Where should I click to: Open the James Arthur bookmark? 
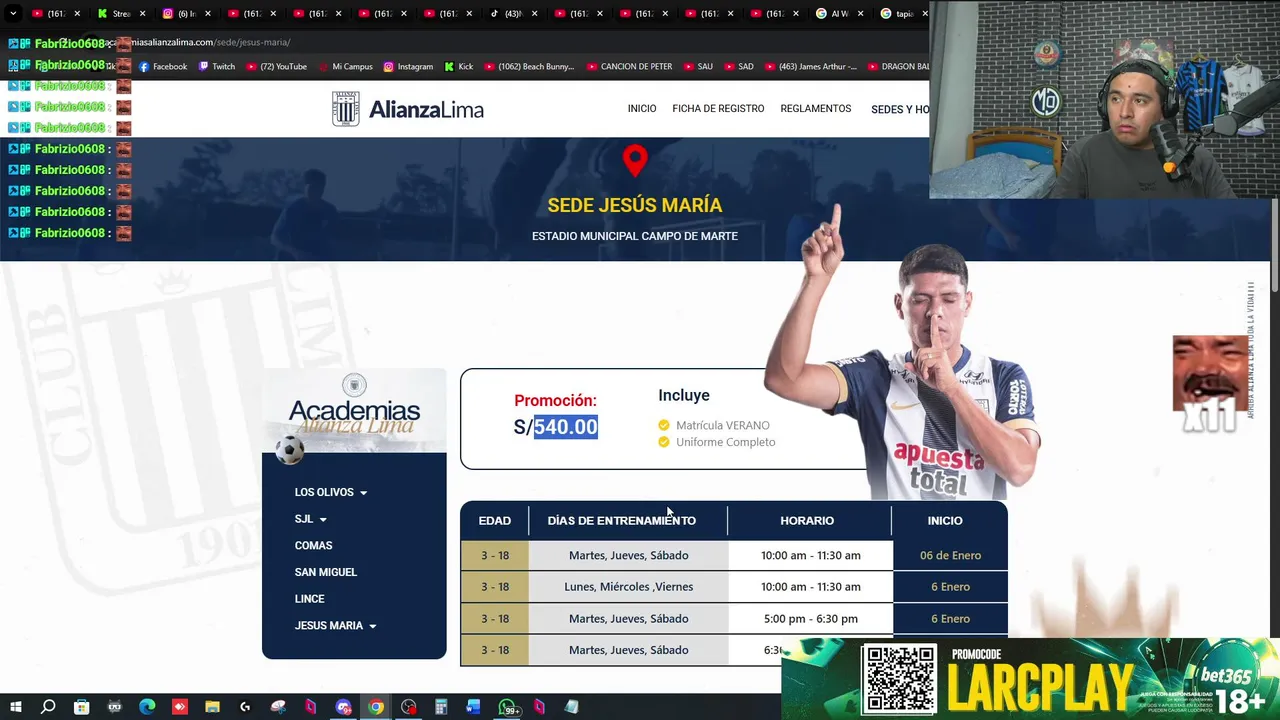(x=811, y=67)
